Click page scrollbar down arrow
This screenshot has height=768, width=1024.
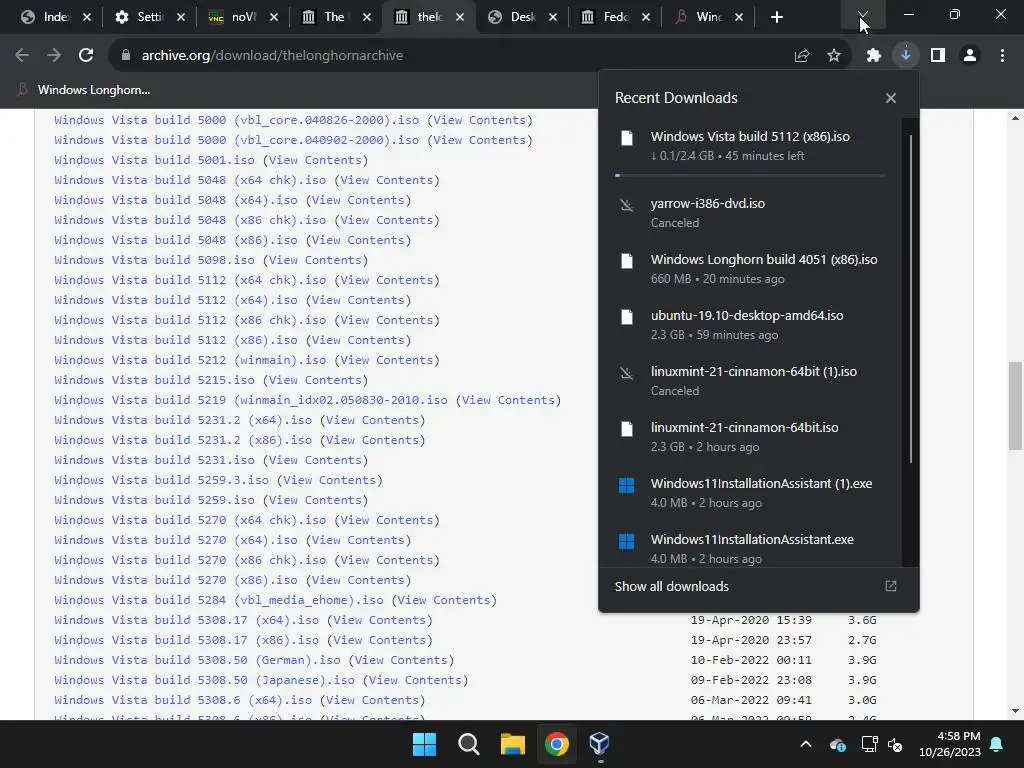1015,711
